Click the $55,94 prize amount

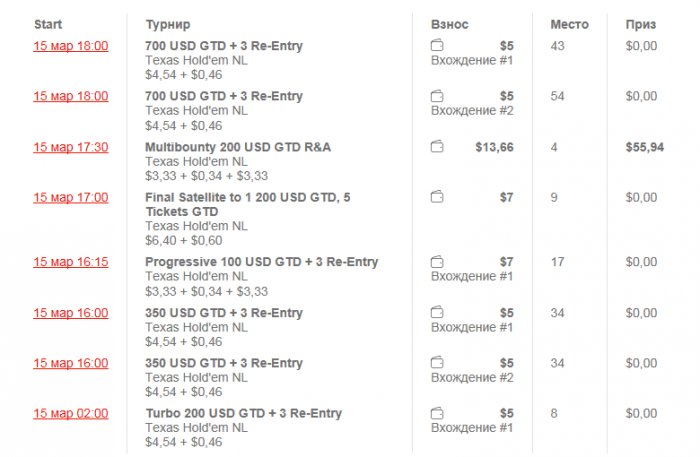click(641, 147)
